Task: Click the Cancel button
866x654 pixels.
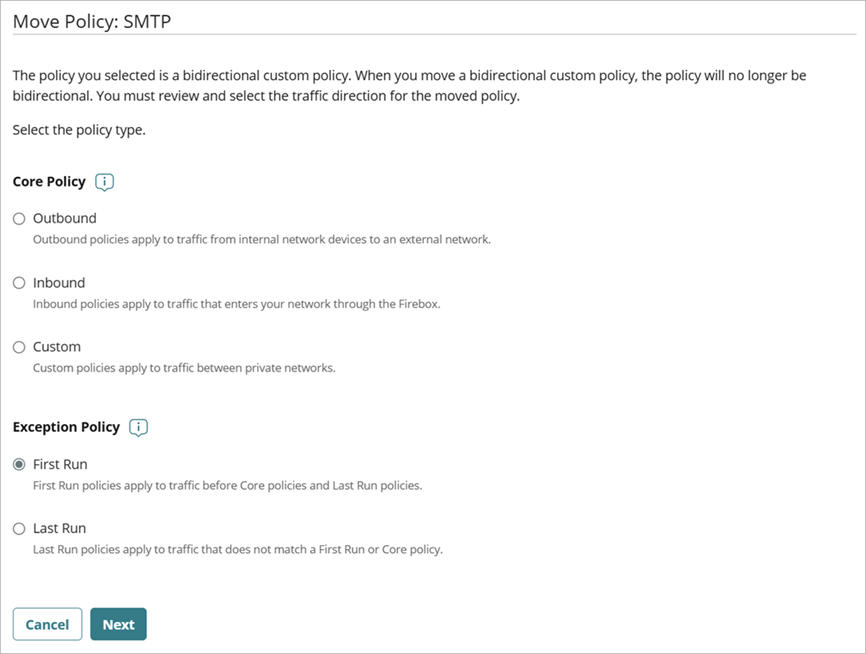Action: [47, 624]
